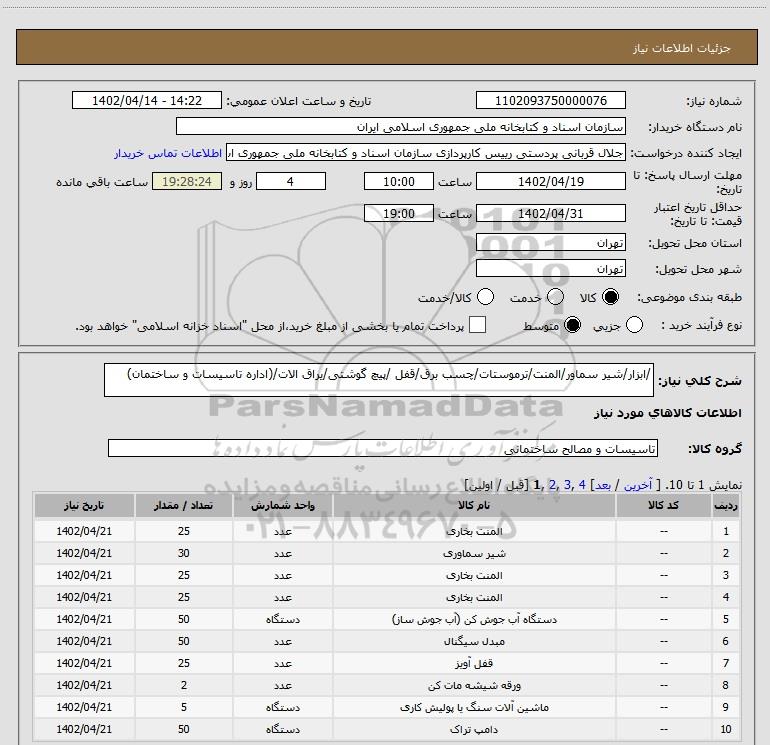
Task: Click the price validity date 1402/04/31 field
Action: pyautogui.click(x=550, y=214)
